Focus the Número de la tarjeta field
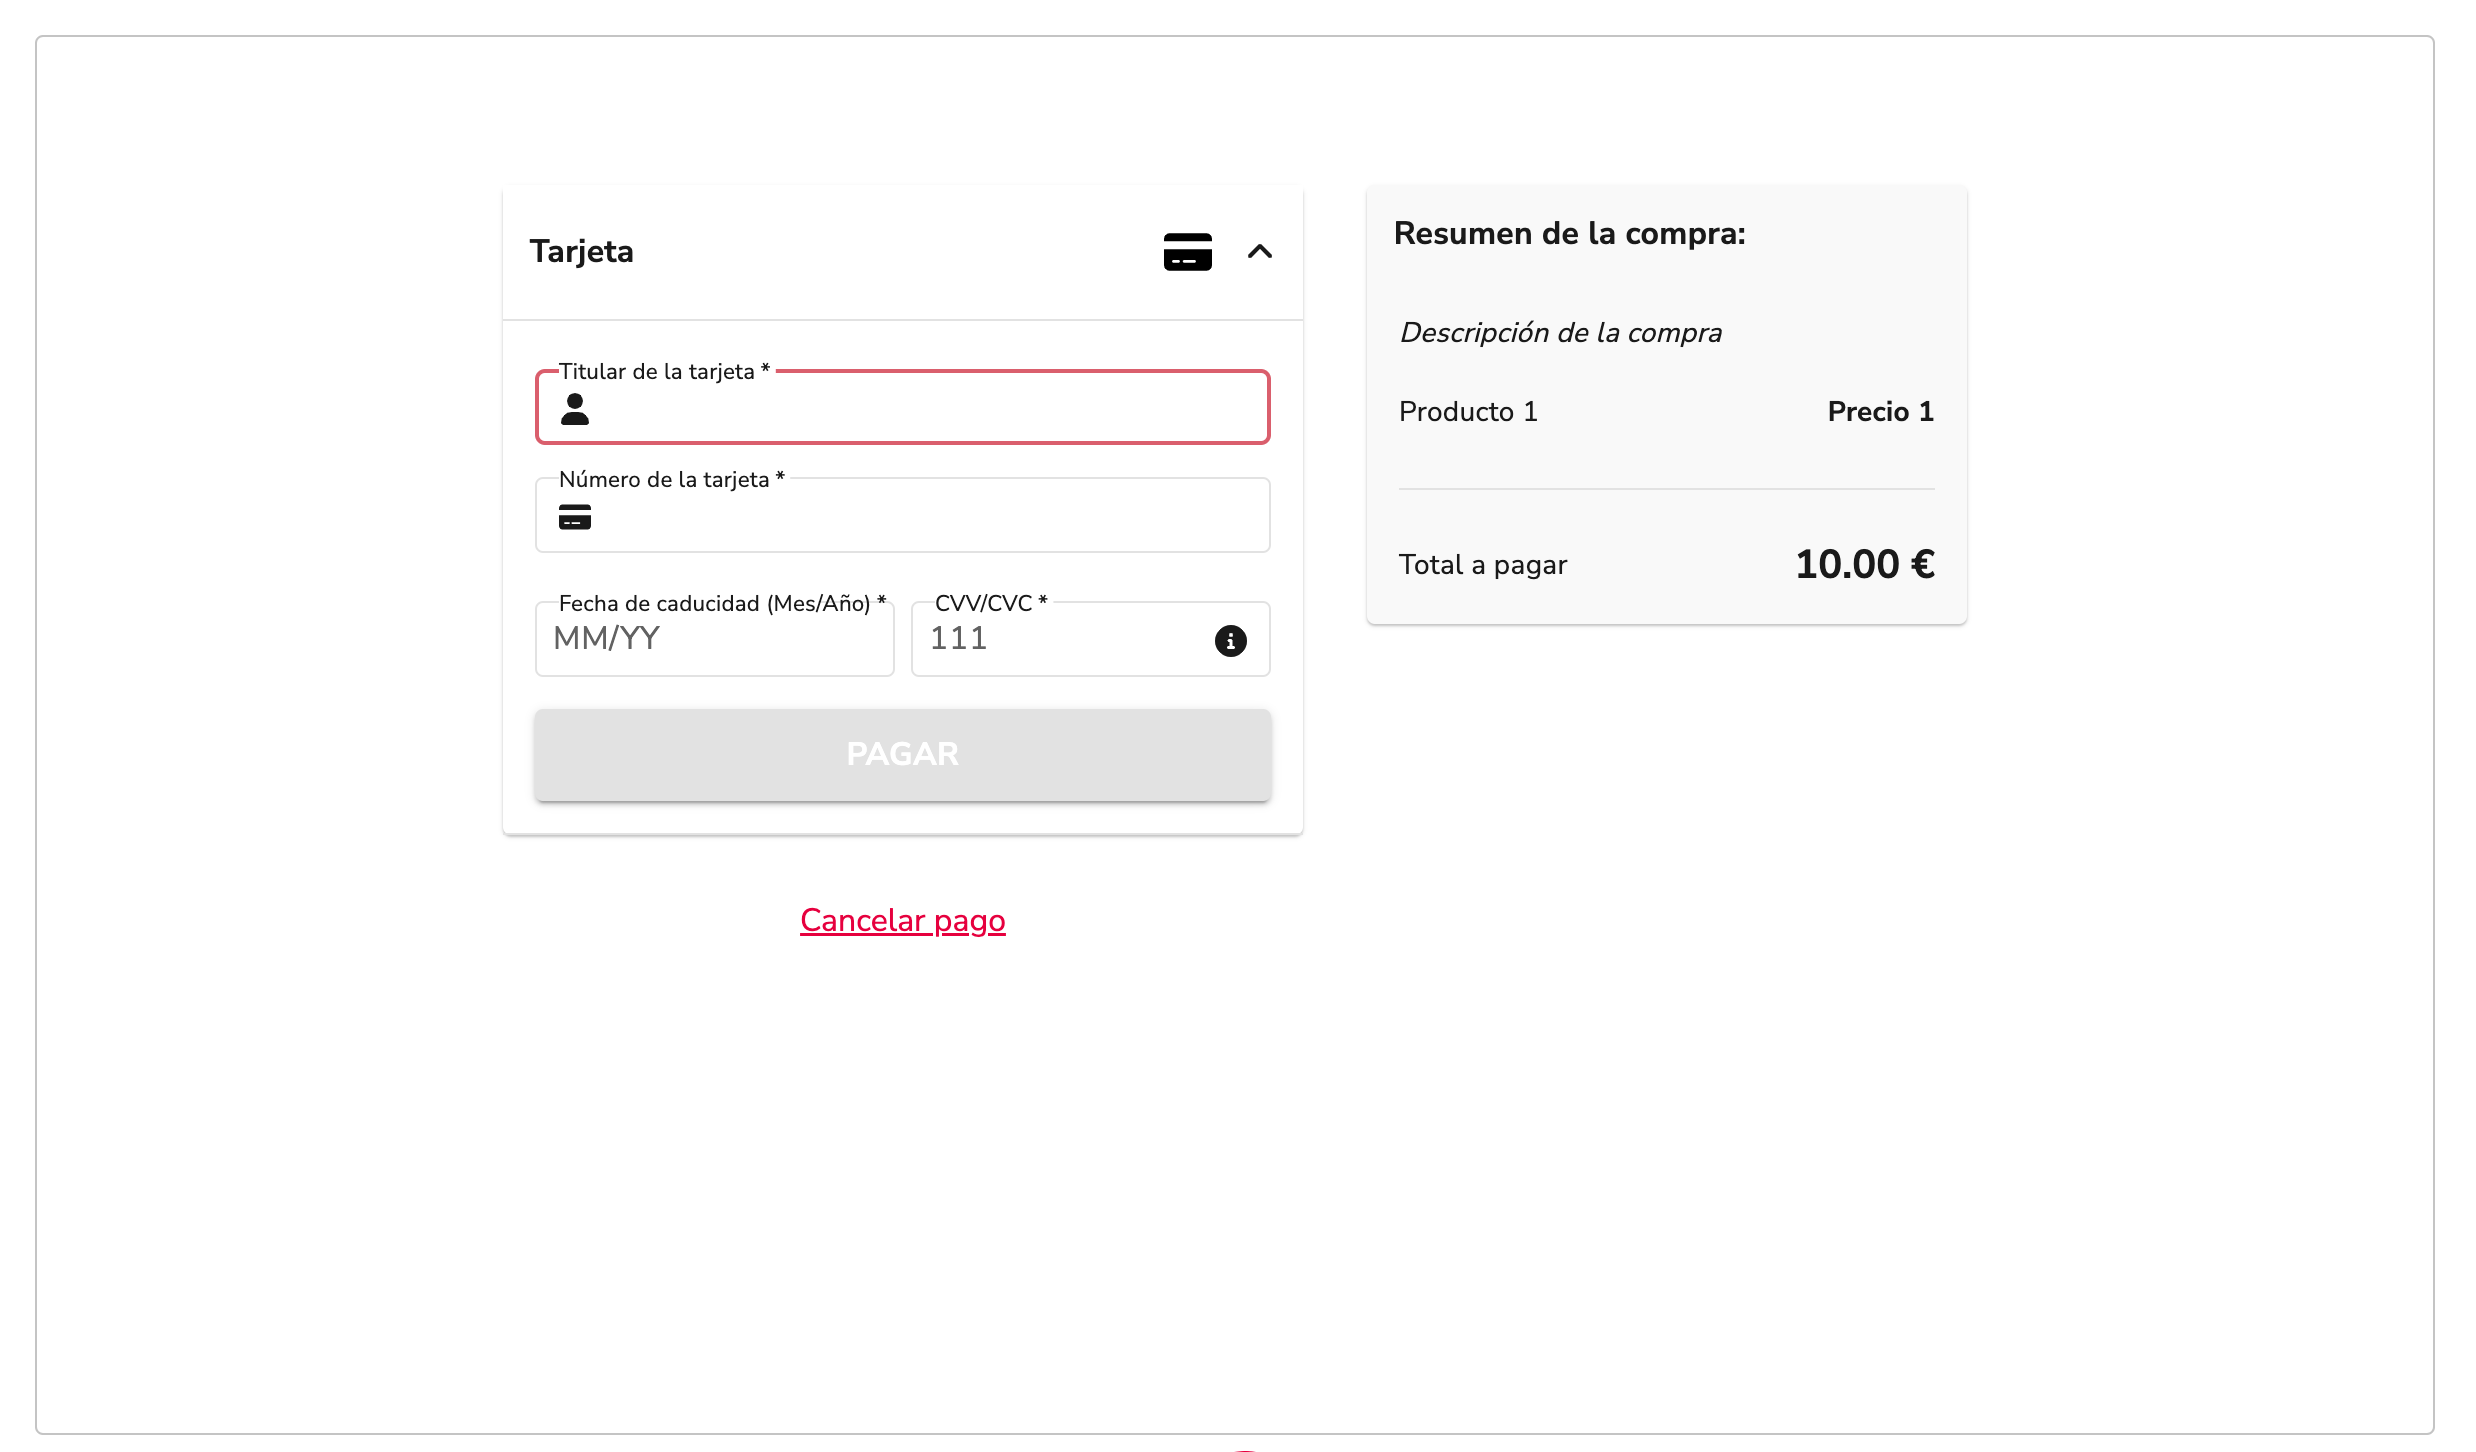This screenshot has width=2476, height=1452. coord(902,515)
